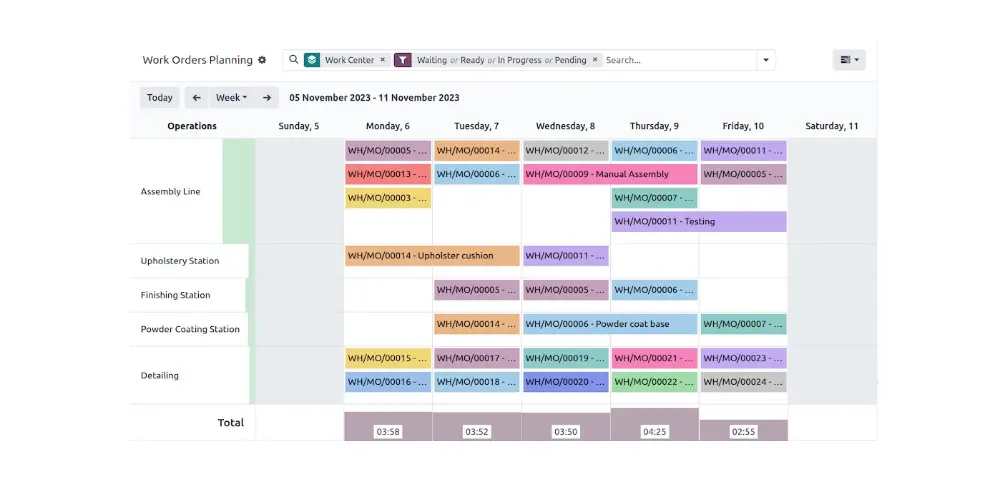Click the search magnifier icon

[x=294, y=60]
